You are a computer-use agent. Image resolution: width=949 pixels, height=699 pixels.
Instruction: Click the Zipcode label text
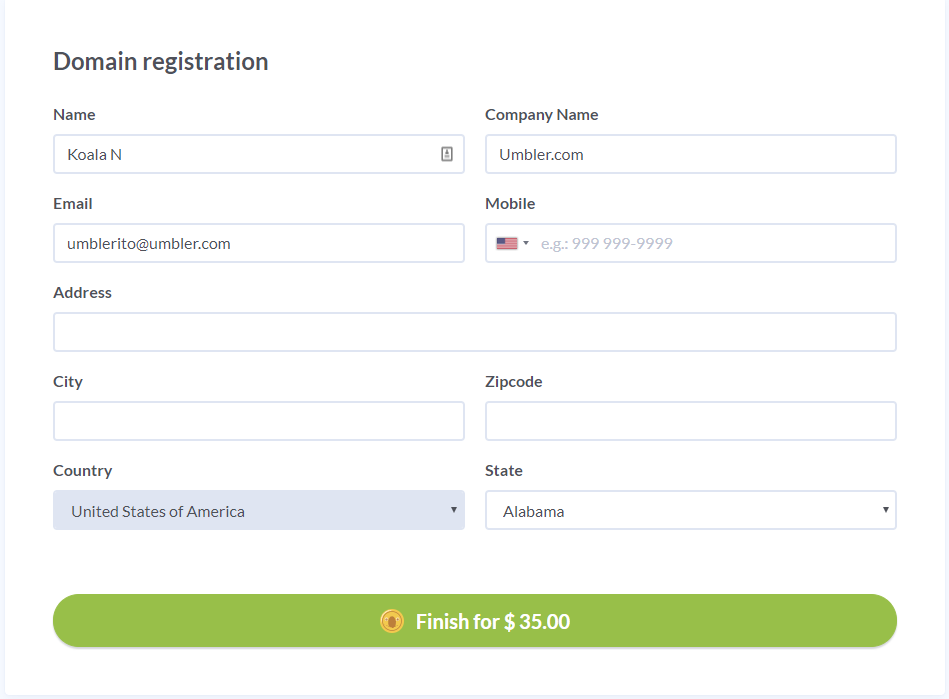pyautogui.click(x=514, y=382)
